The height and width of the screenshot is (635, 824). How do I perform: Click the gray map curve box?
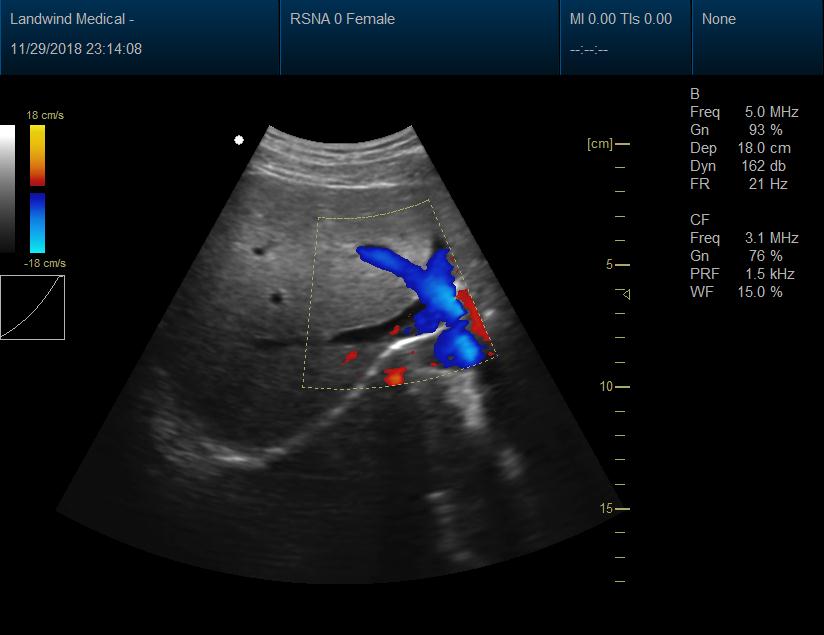(x=32, y=308)
